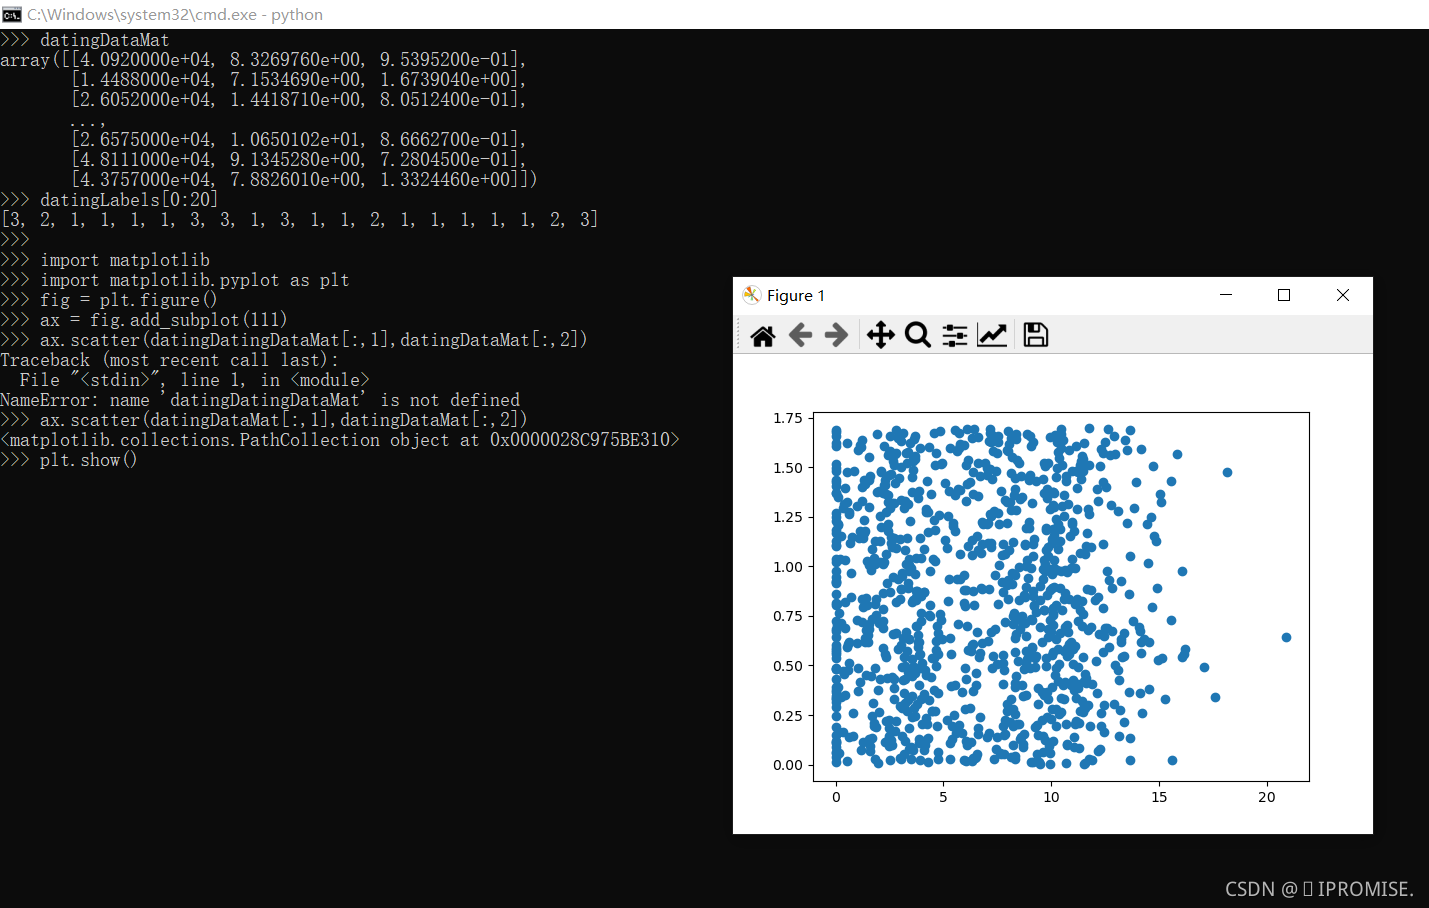1429x908 pixels.
Task: Reset the plot view with Home icon
Action: point(763,336)
